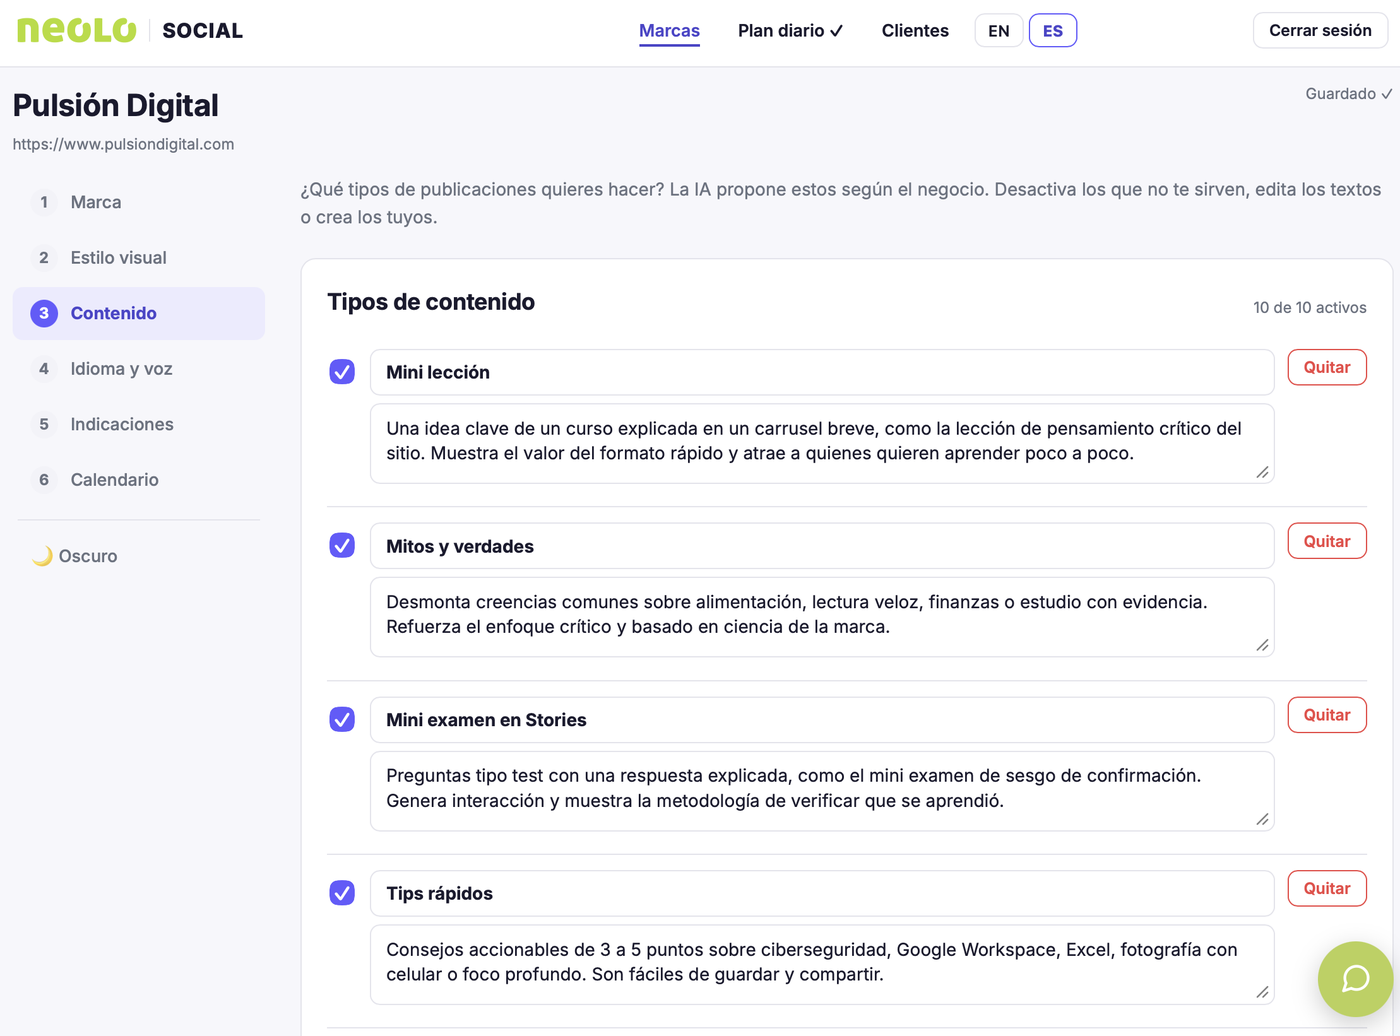This screenshot has width=1400, height=1036.
Task: Uncheck the Mitos y verdades checkbox
Action: tap(342, 546)
